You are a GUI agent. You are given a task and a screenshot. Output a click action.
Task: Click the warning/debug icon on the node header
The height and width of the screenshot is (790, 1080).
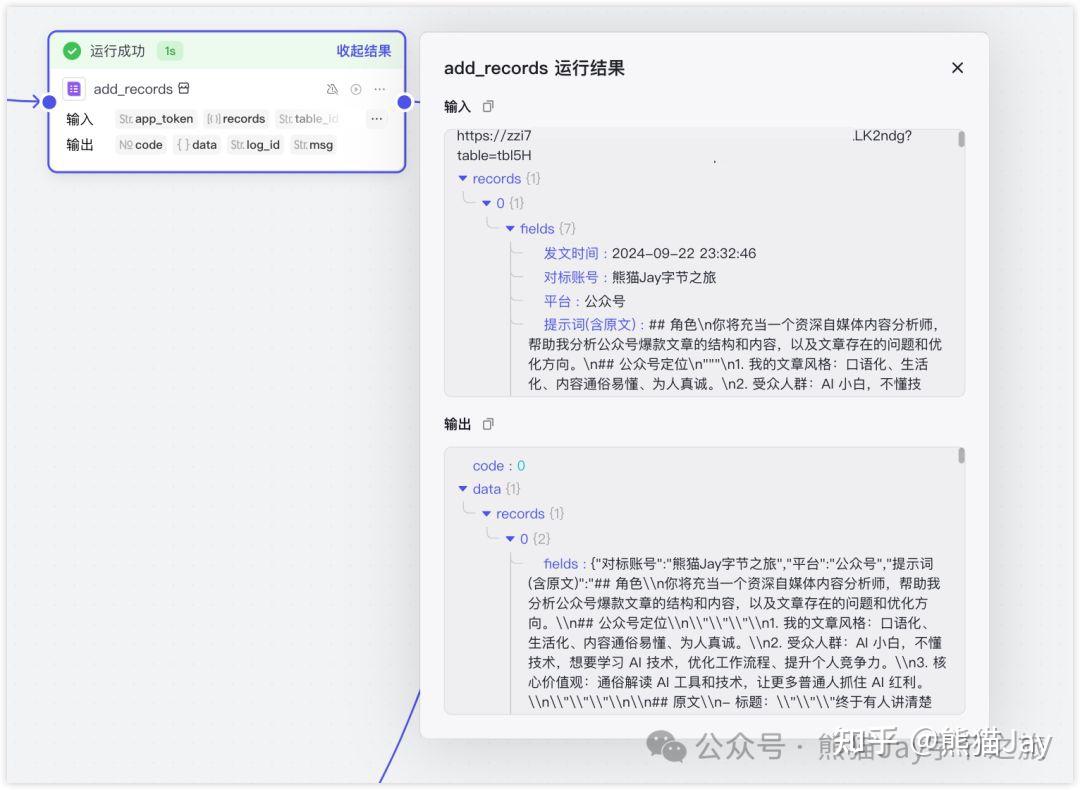[332, 89]
